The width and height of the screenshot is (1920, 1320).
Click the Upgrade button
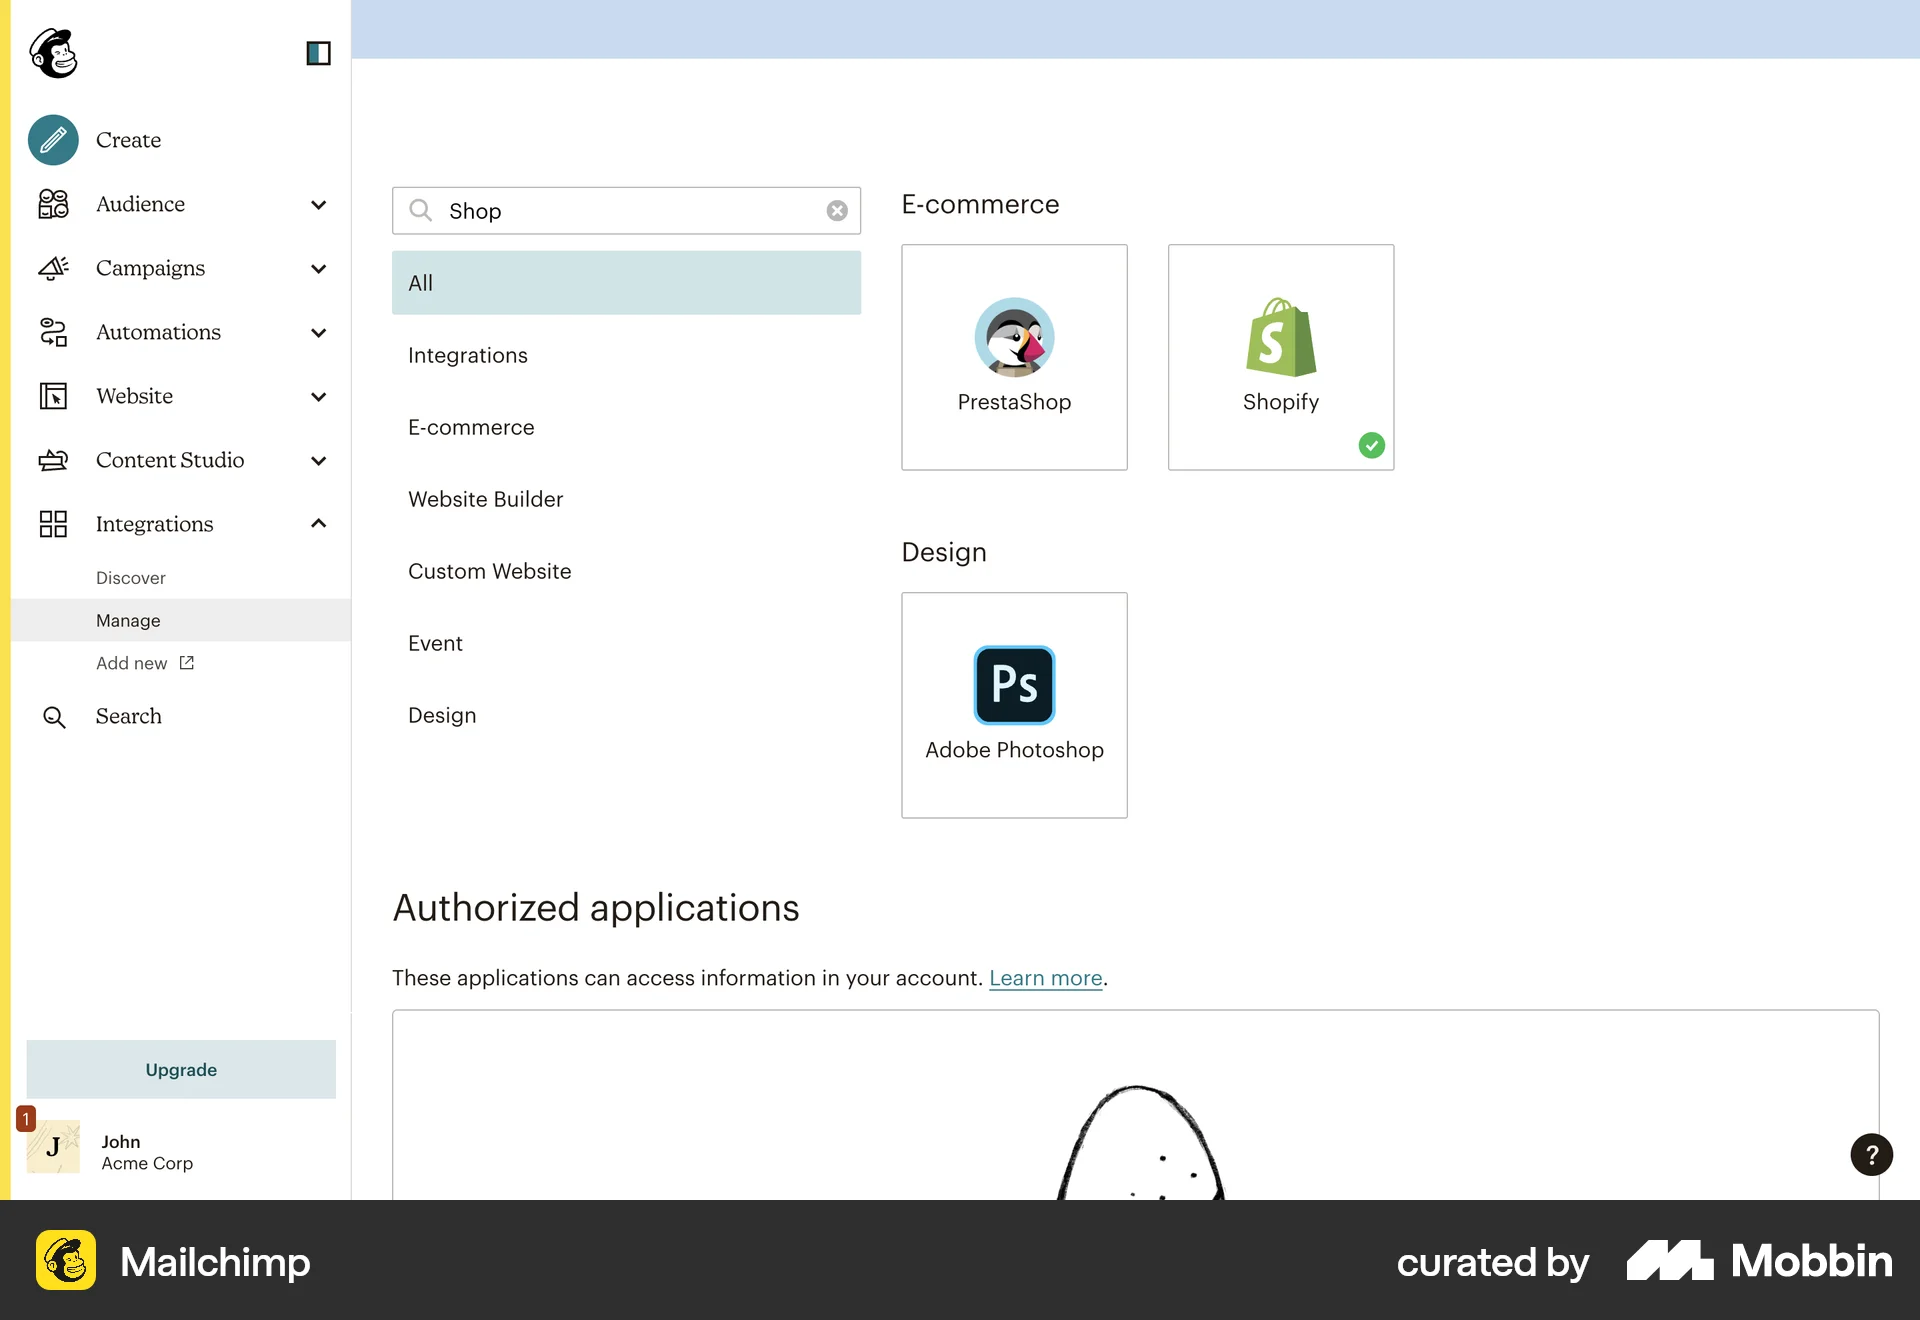180,1069
